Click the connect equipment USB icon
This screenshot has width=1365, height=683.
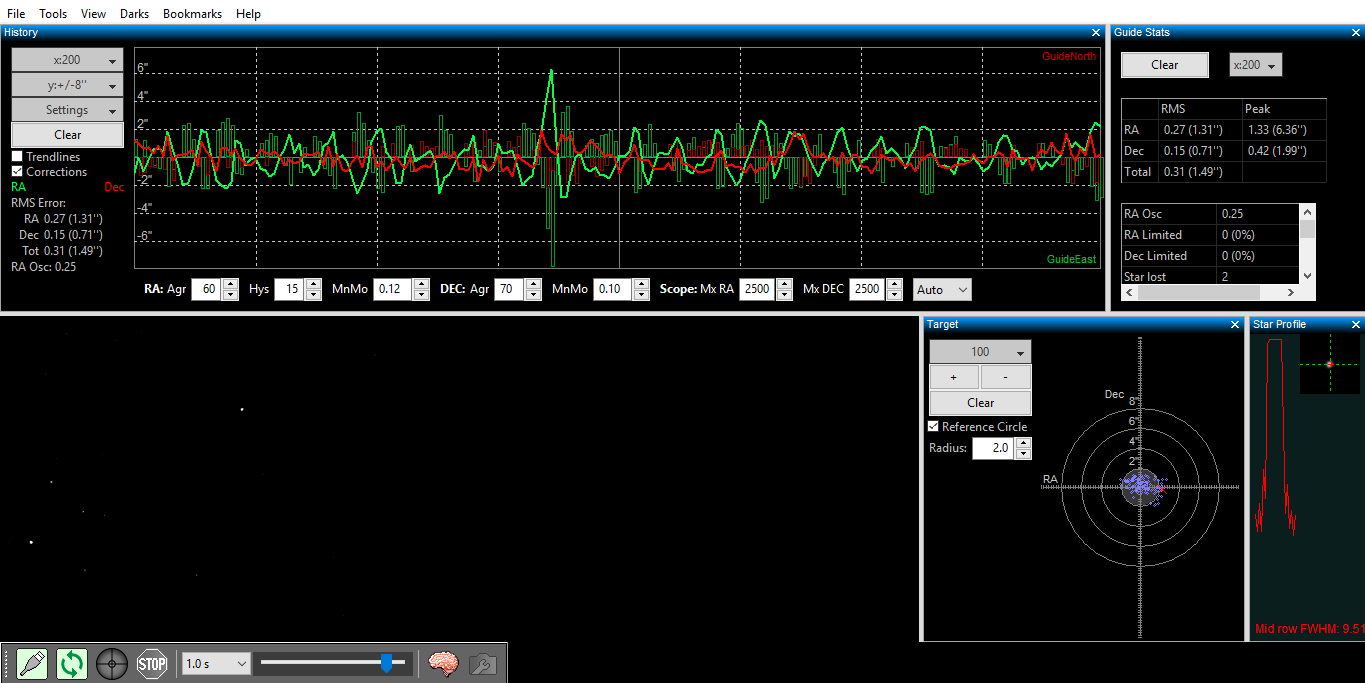coord(32,663)
